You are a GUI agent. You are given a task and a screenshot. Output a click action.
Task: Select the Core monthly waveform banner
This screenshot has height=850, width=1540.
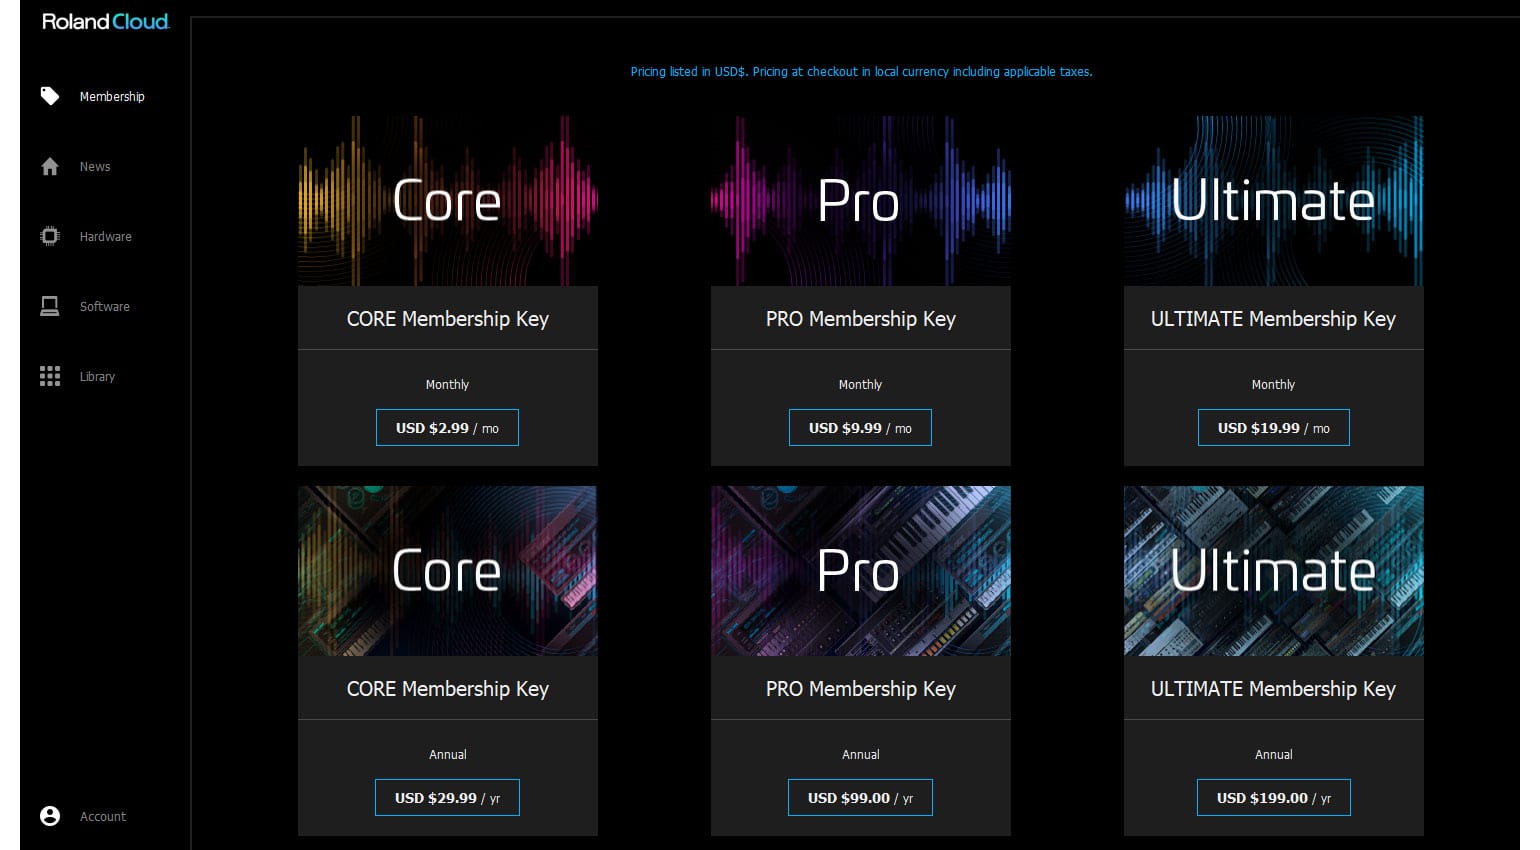[448, 201]
